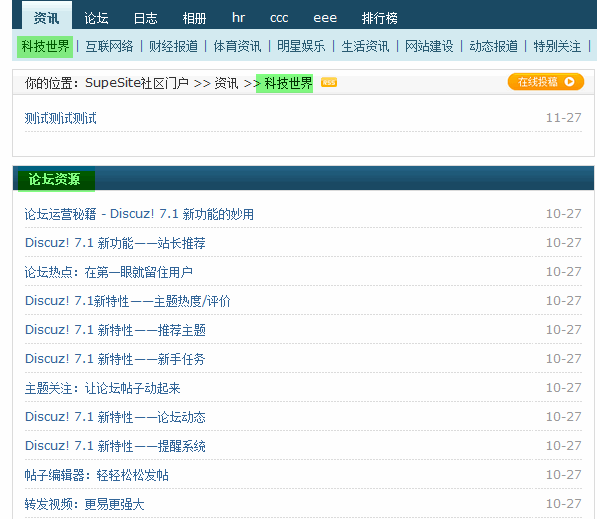This screenshot has height=519, width=600.
Task: Click the orange RSS feed icon
Action: [329, 83]
